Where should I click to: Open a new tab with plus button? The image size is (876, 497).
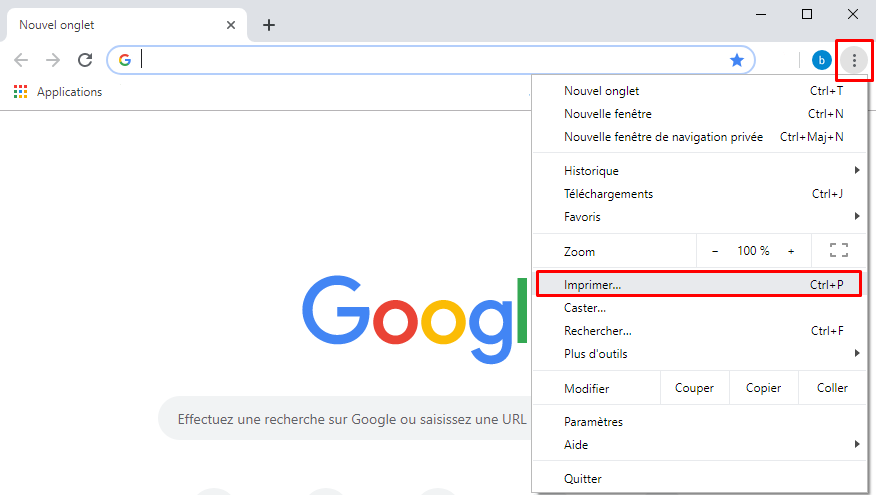pyautogui.click(x=269, y=25)
